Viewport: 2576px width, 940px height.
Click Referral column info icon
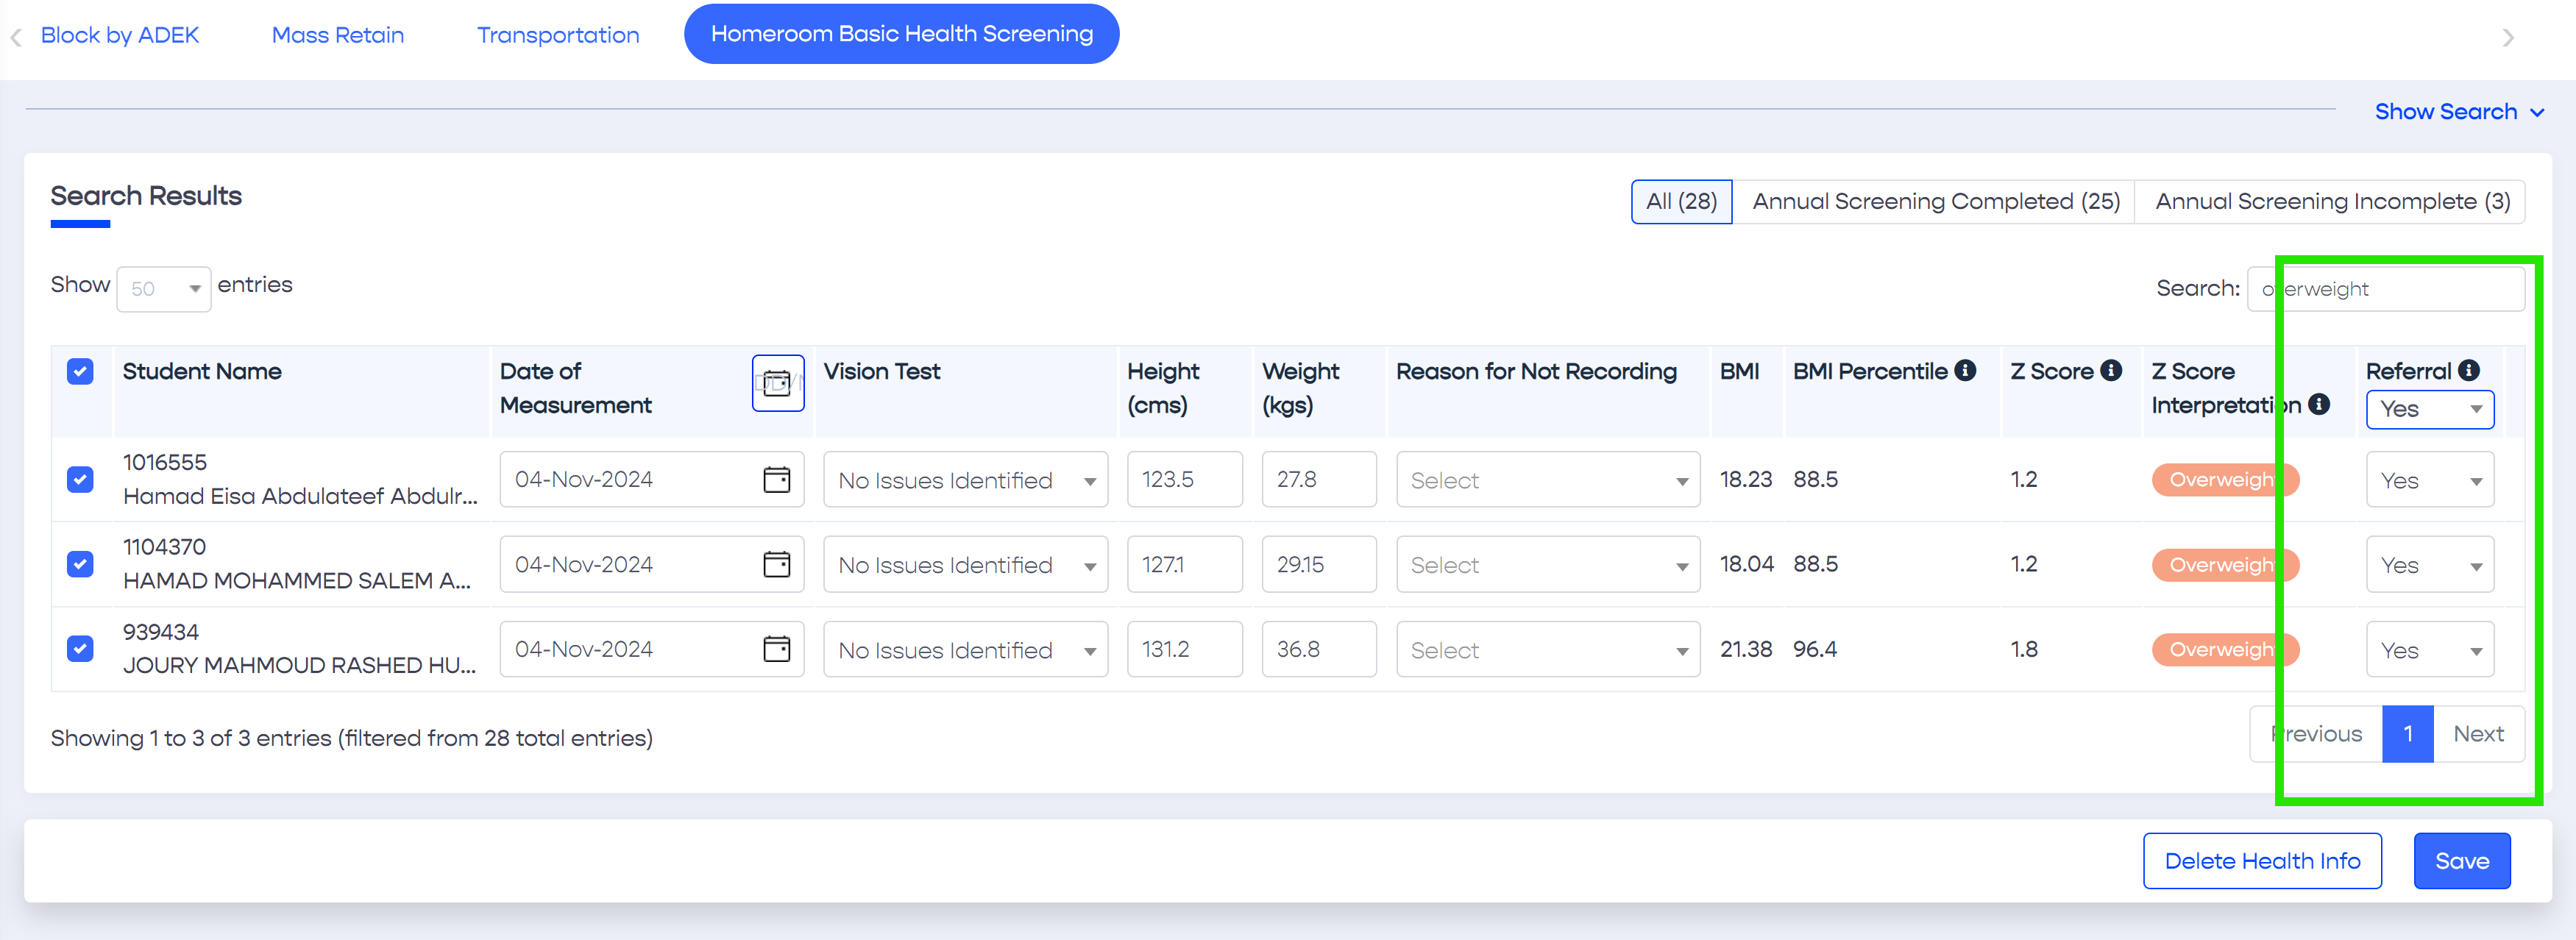2469,371
